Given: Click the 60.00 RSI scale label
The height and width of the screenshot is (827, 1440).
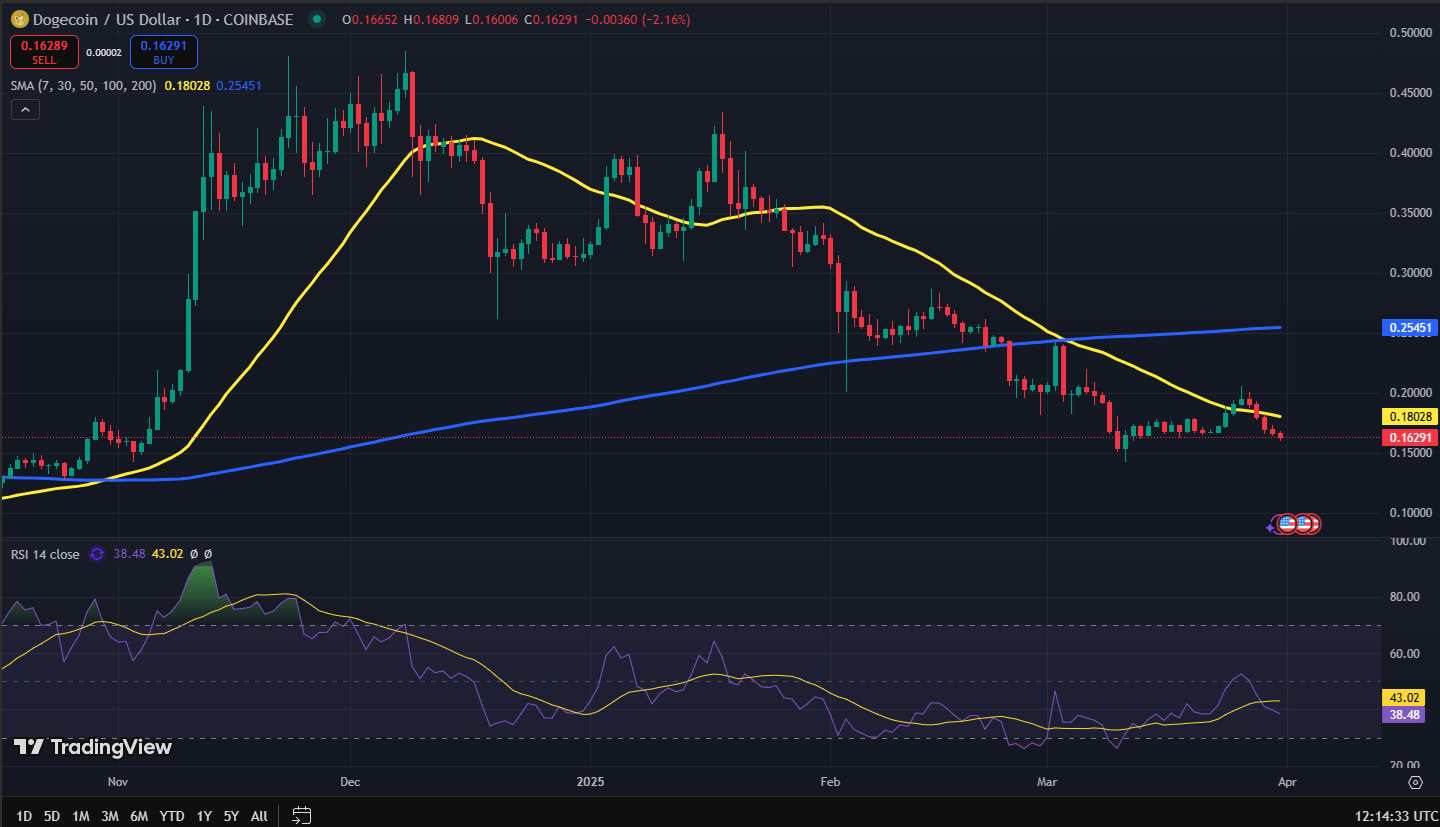Looking at the screenshot, I should [1405, 654].
